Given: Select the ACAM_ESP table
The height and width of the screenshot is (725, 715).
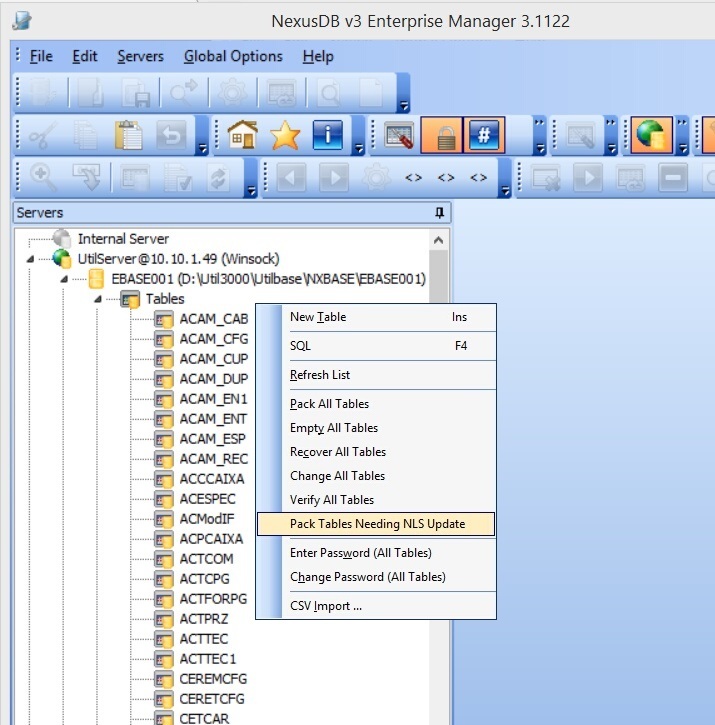Looking at the screenshot, I should 212,439.
